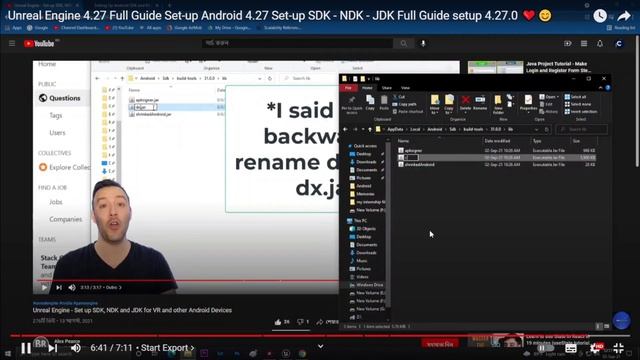Open YouTube apps grid
640x360 pixels.
click(584, 43)
